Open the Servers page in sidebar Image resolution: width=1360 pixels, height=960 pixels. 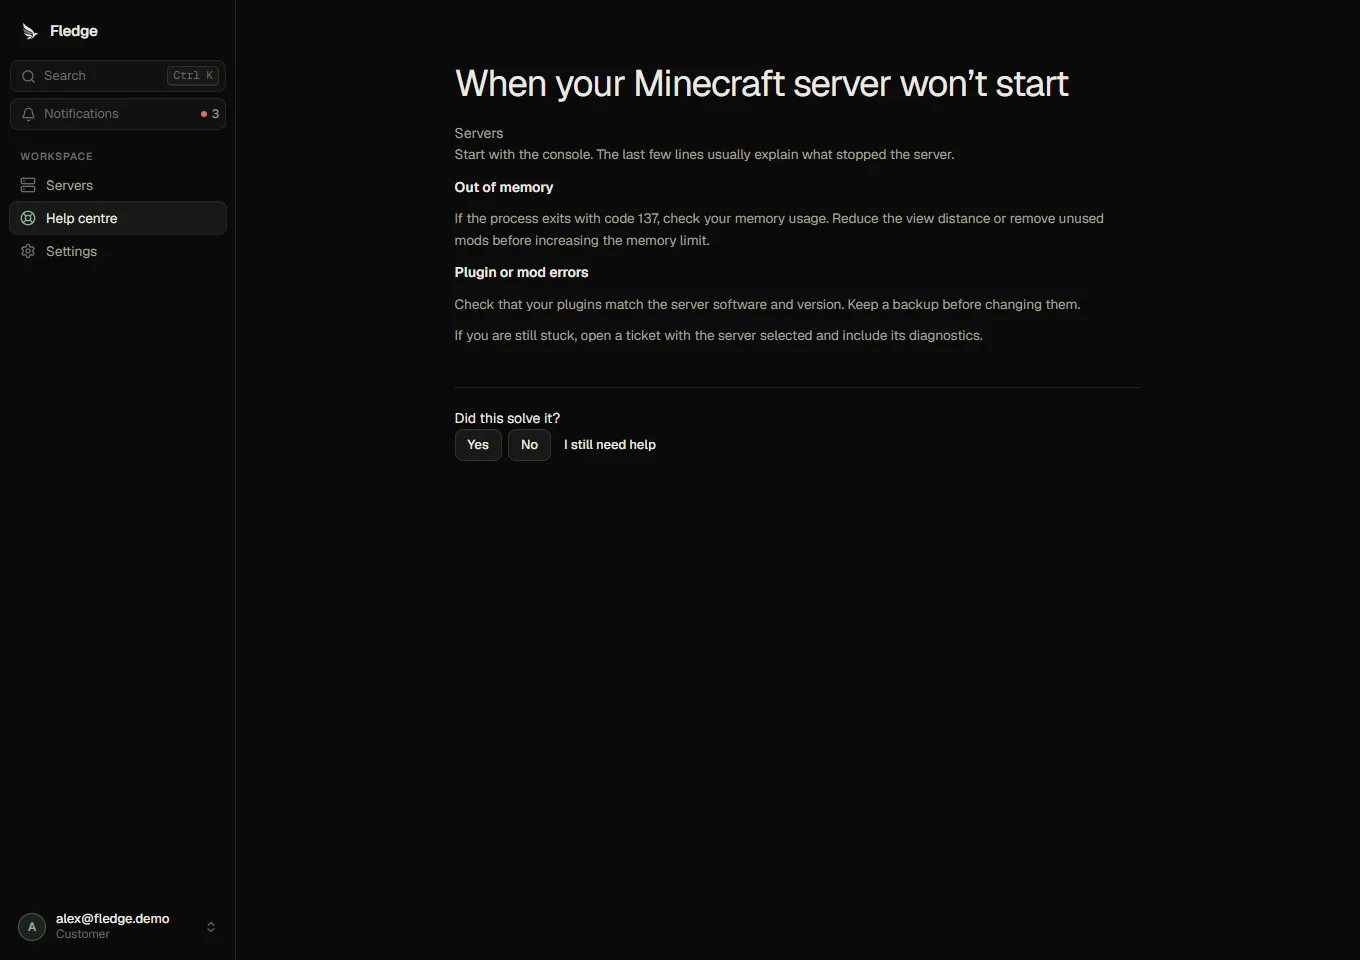pyautogui.click(x=118, y=186)
